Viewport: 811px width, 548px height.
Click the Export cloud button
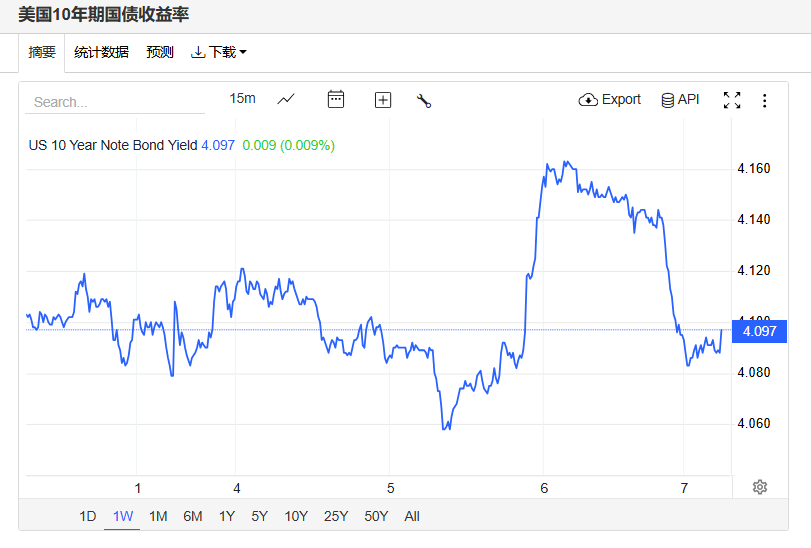tap(609, 99)
